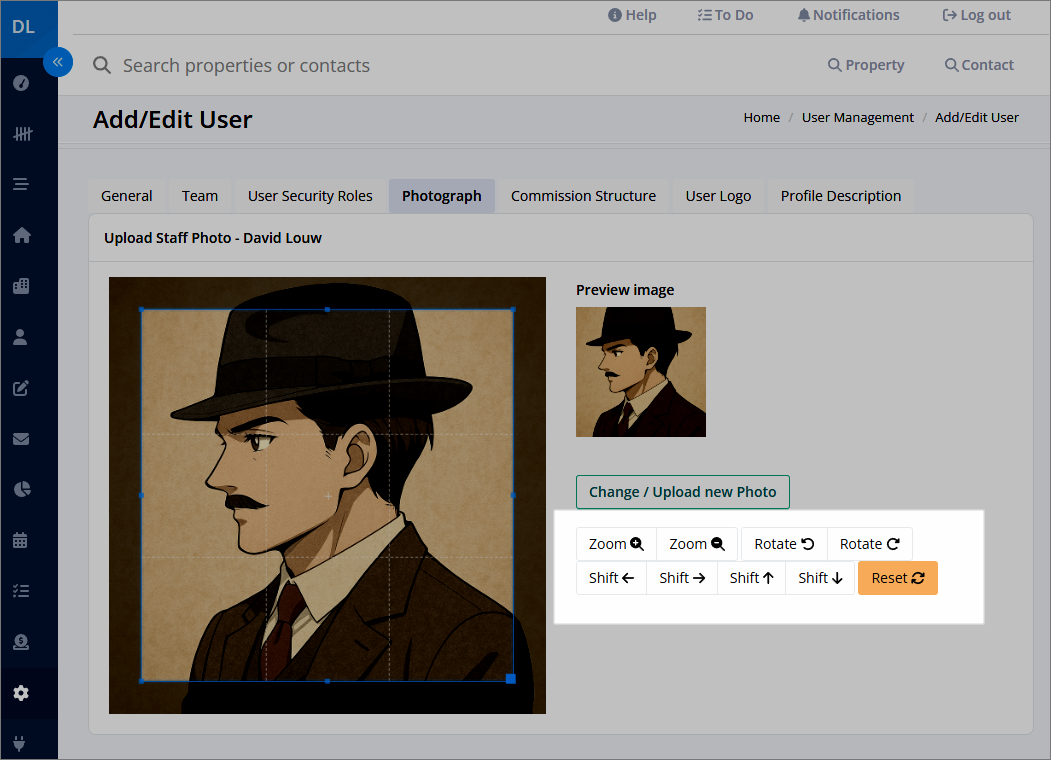Open the calendar icon in sidebar
This screenshot has width=1051, height=760.
[x=21, y=540]
